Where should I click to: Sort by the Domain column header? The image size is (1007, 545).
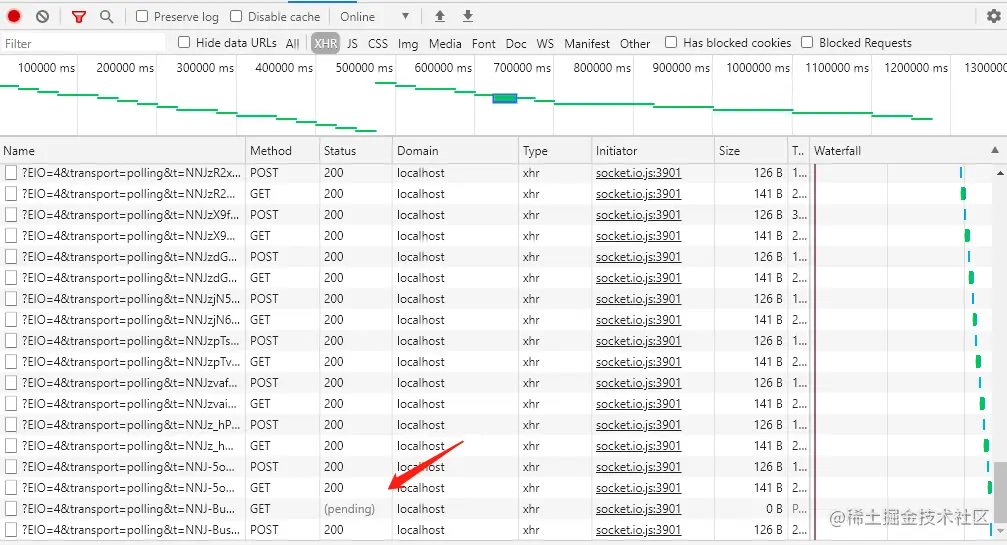click(455, 151)
